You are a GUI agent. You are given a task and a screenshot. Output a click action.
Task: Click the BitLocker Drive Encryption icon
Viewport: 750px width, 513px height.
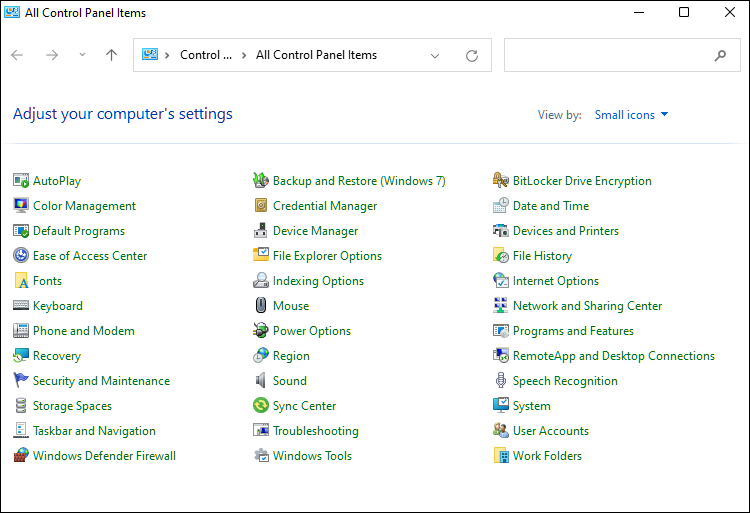click(x=501, y=181)
